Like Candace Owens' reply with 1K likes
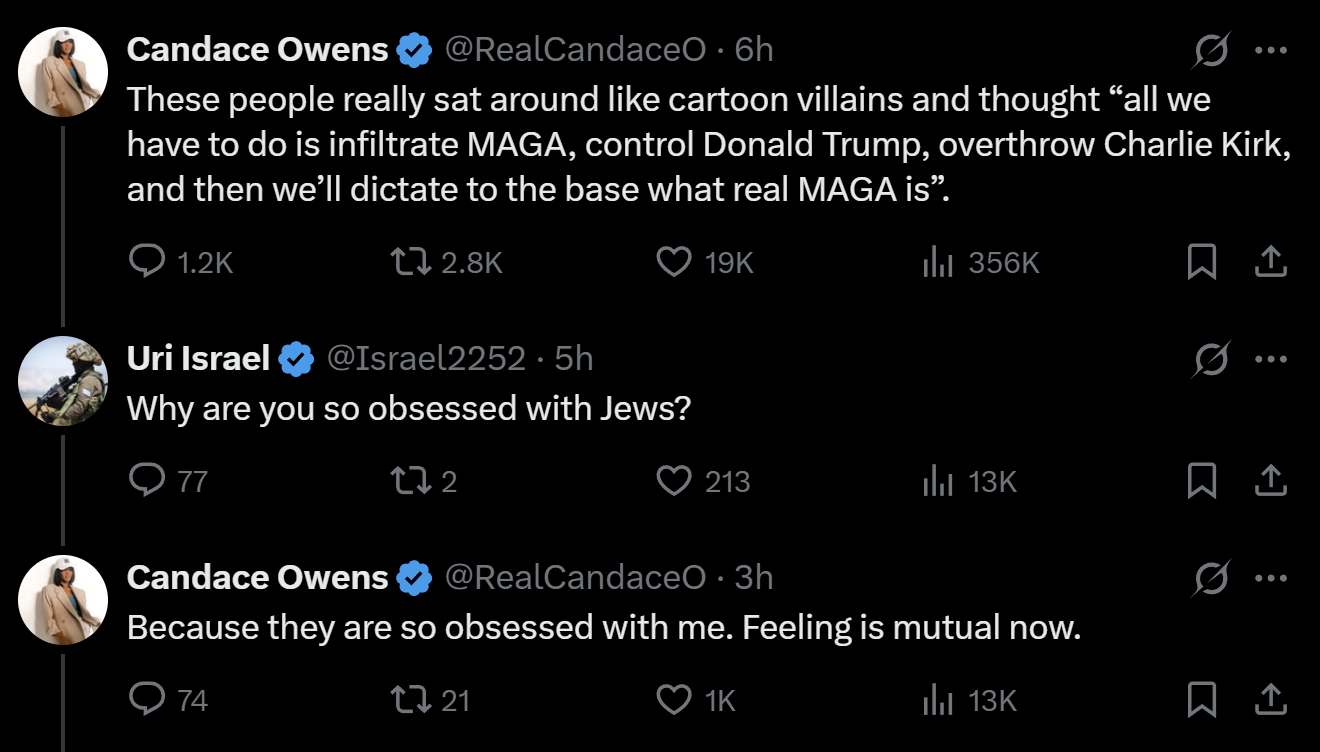Screen dimensions: 1320x752 (673, 700)
